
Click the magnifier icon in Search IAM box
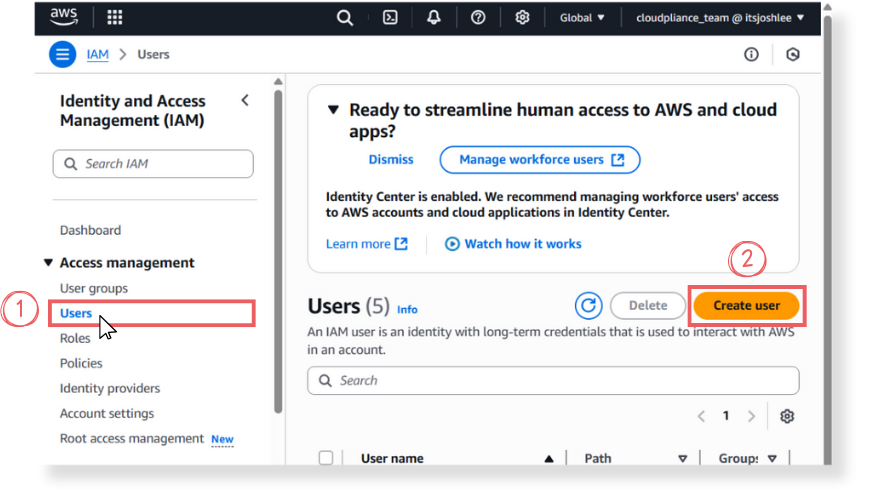click(x=70, y=164)
